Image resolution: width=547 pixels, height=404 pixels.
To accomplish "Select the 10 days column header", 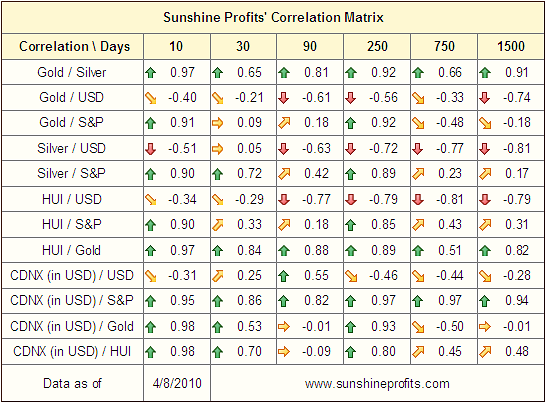I will (176, 46).
